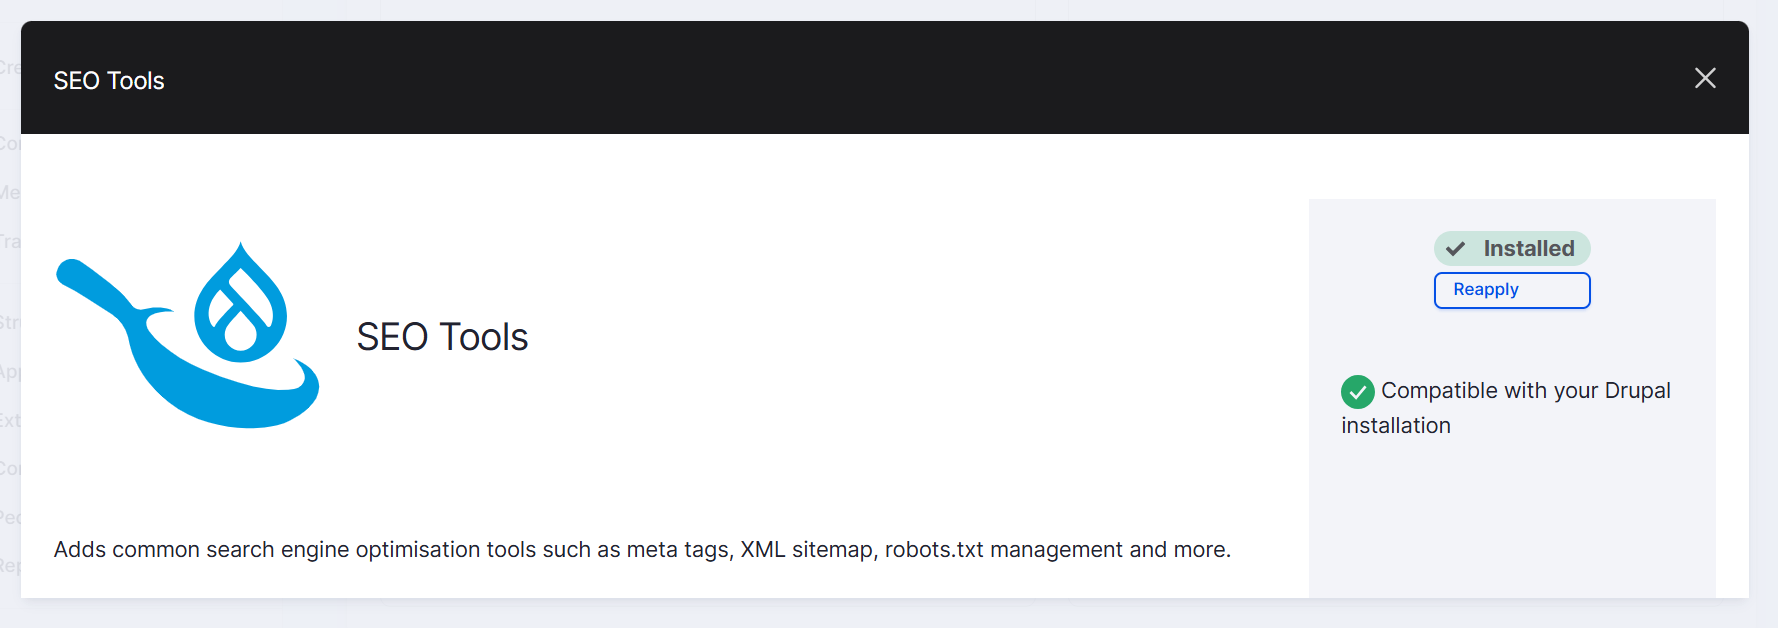Open Configuration from the admin sidebar
1778x628 pixels.
[x=10, y=467]
